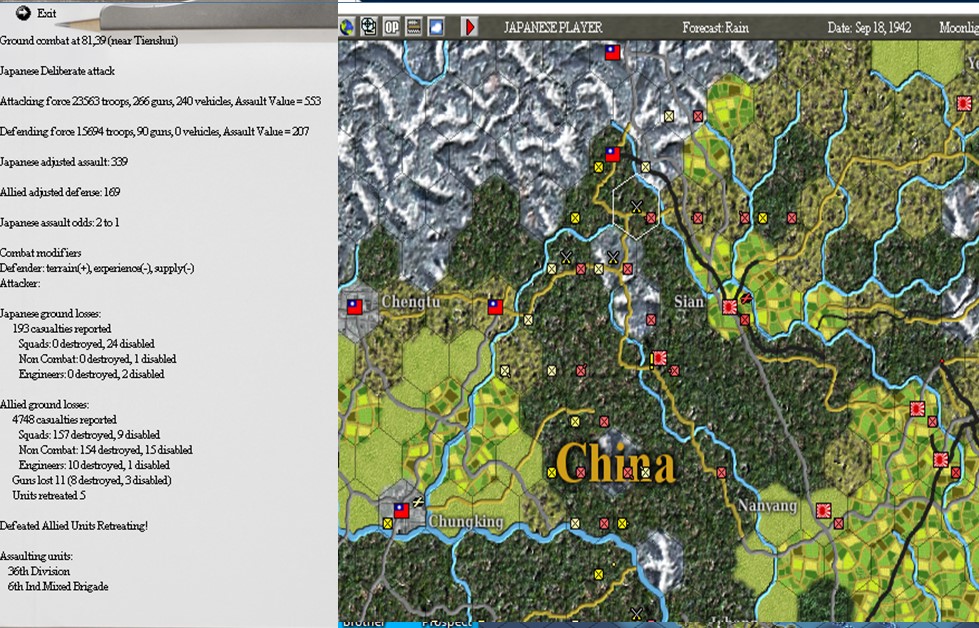Click the Defending force 15694 troops line
Image resolution: width=979 pixels, height=628 pixels.
154,131
